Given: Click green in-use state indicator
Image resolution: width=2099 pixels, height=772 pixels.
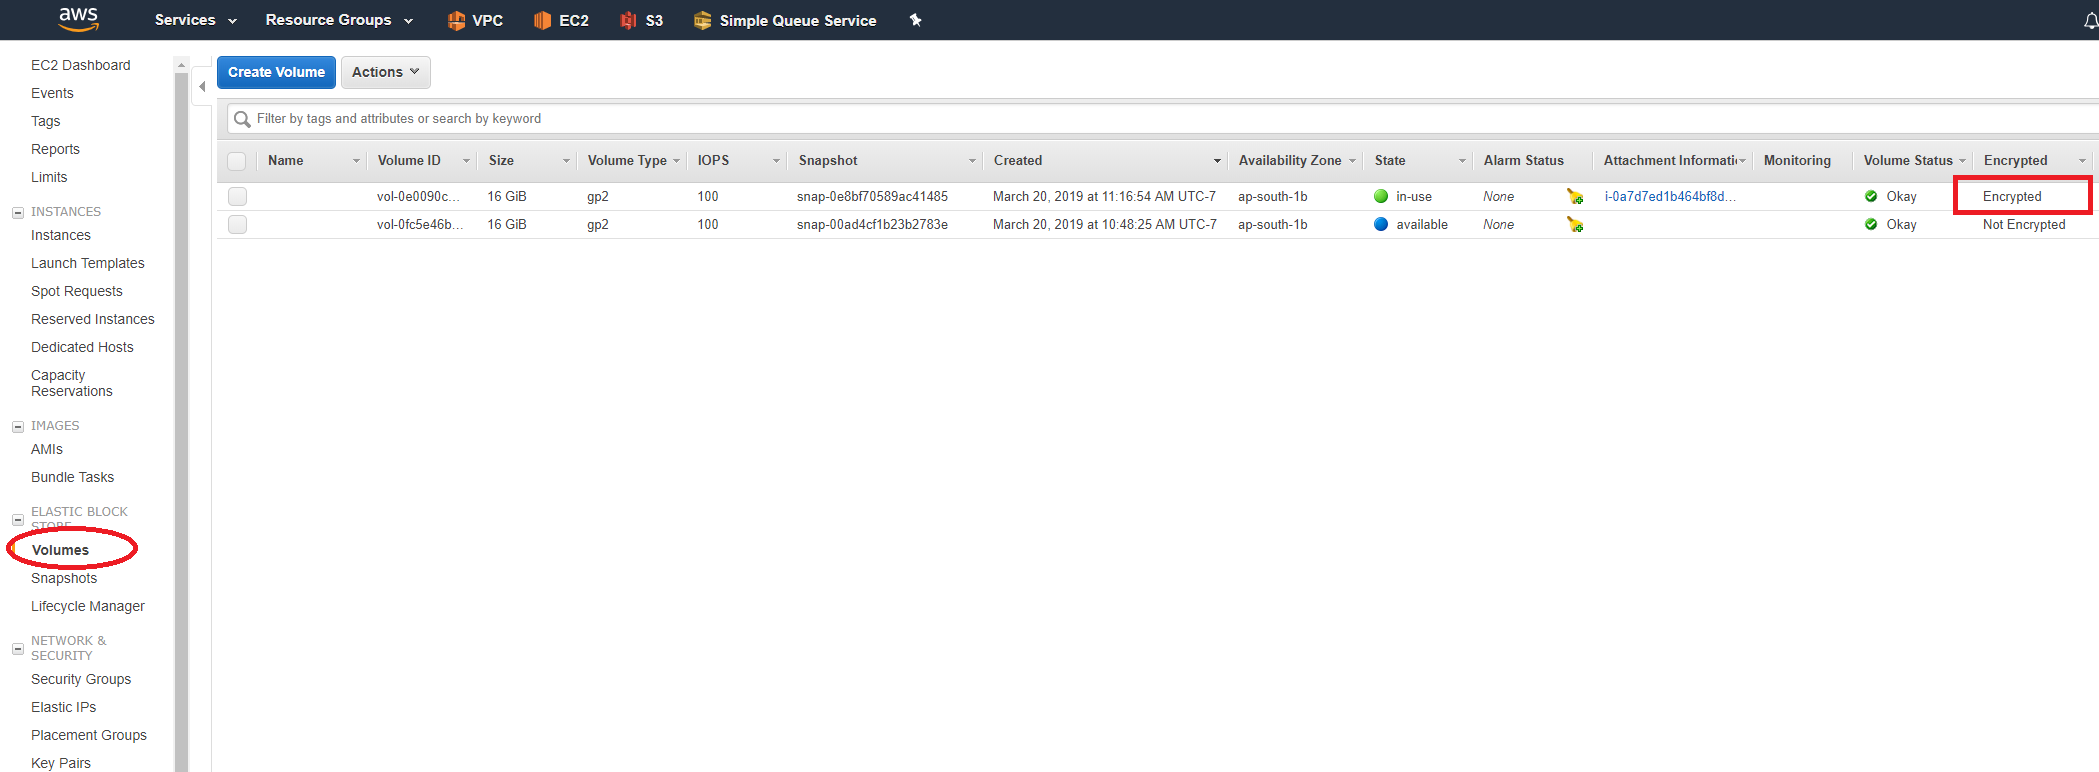Looking at the screenshot, I should pyautogui.click(x=1381, y=196).
